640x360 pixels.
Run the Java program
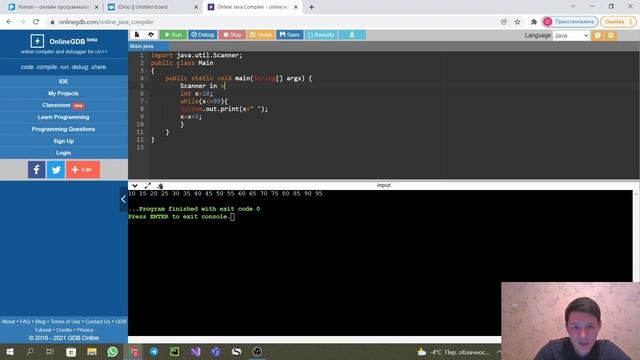[173, 35]
